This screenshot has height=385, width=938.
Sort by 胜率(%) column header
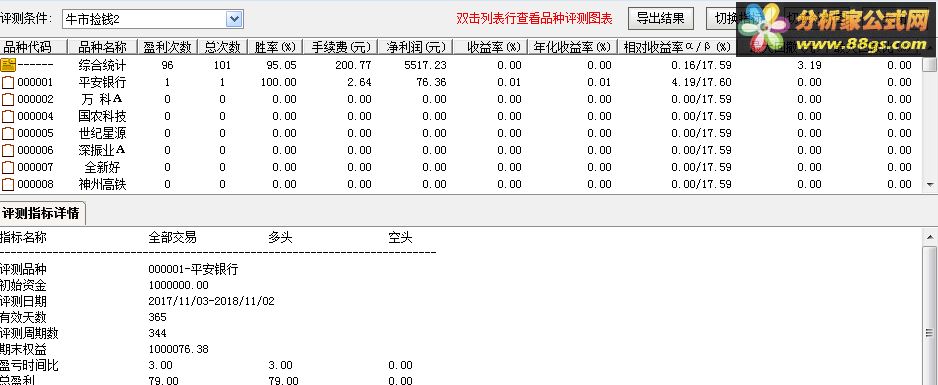[x=275, y=47]
